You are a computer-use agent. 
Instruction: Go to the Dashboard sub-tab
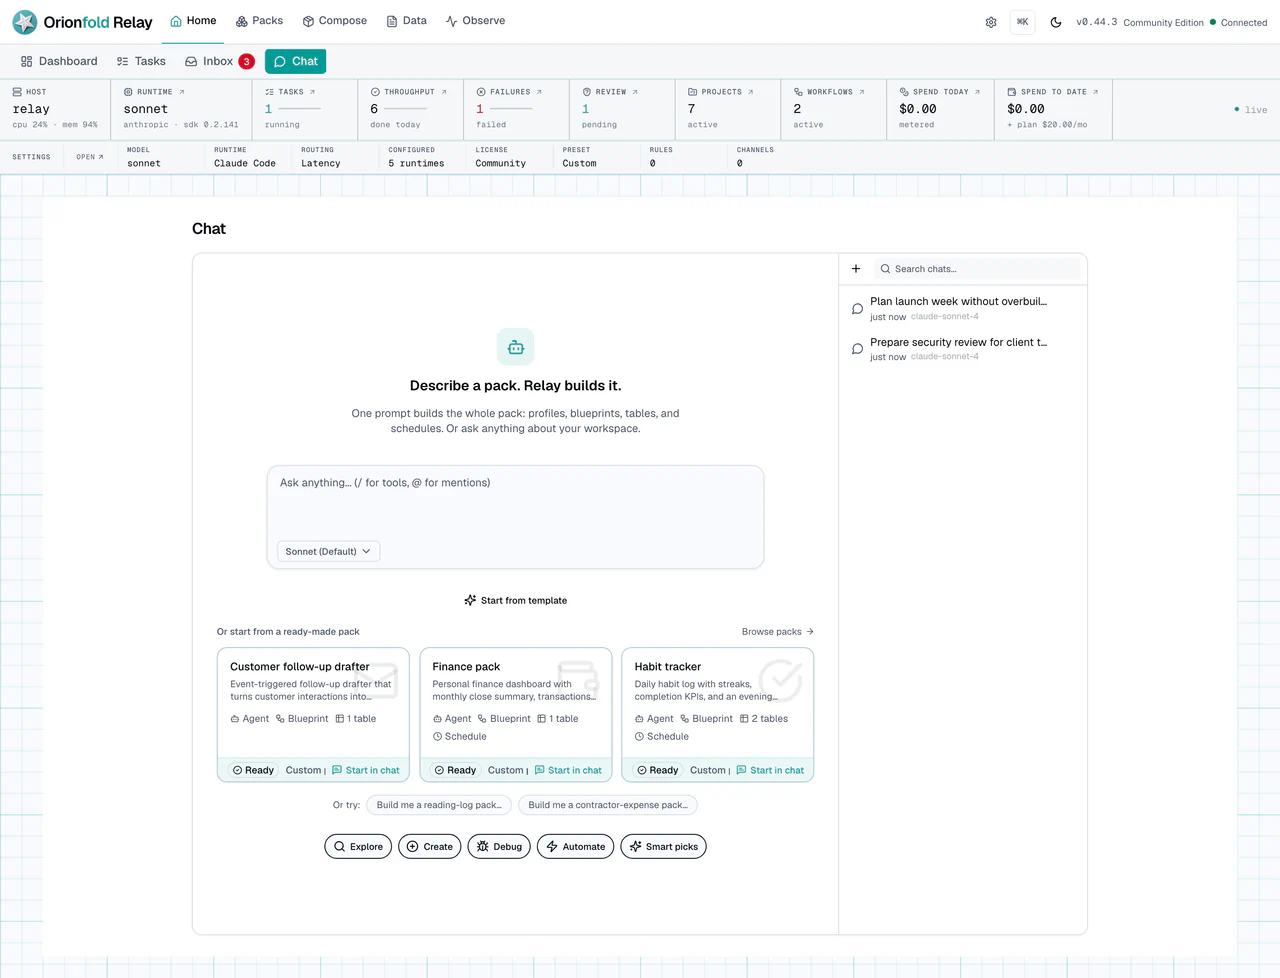coord(59,61)
